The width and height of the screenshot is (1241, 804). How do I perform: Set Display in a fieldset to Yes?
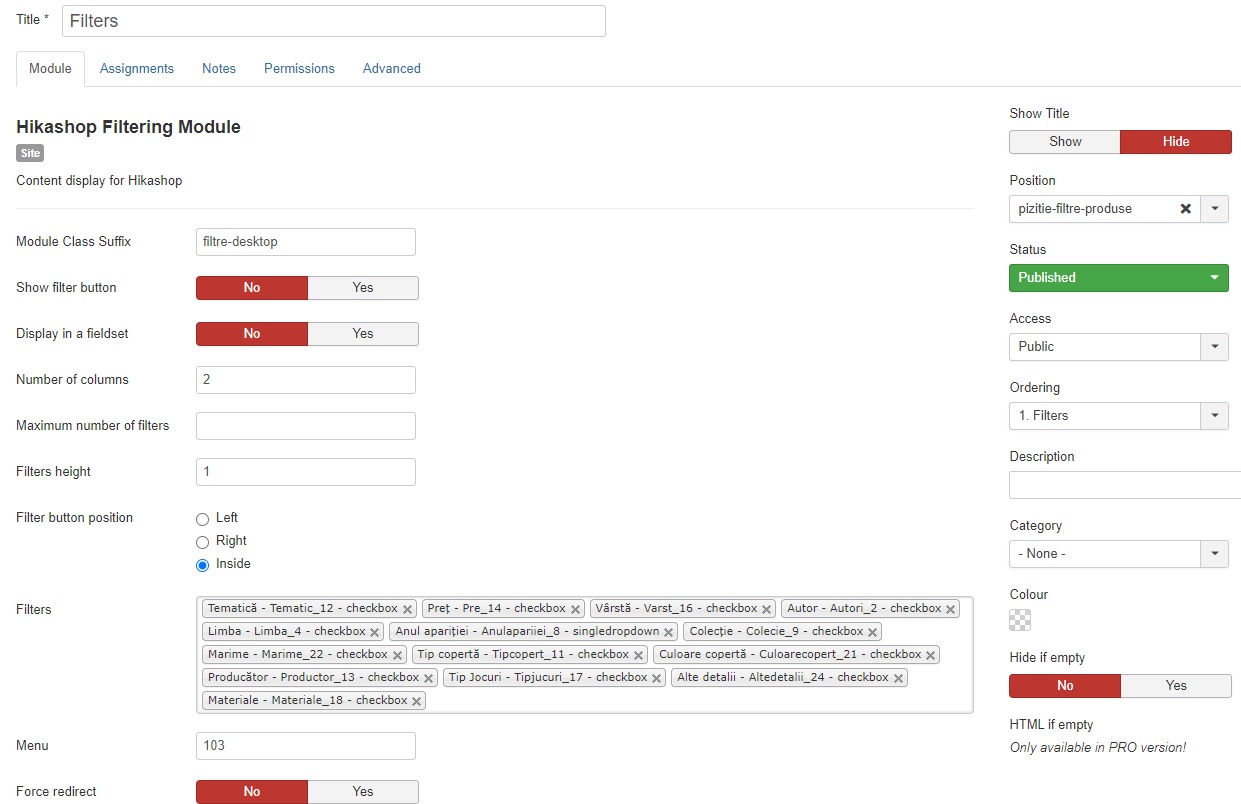[363, 333]
